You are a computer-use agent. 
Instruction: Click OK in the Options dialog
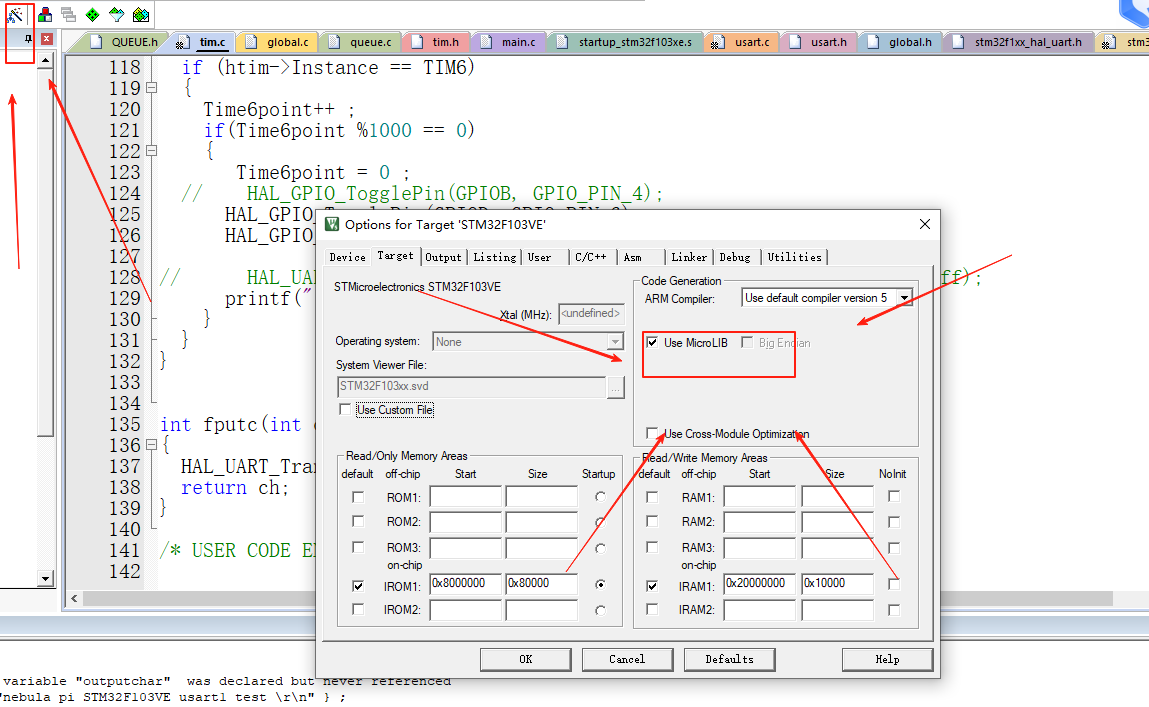click(525, 659)
